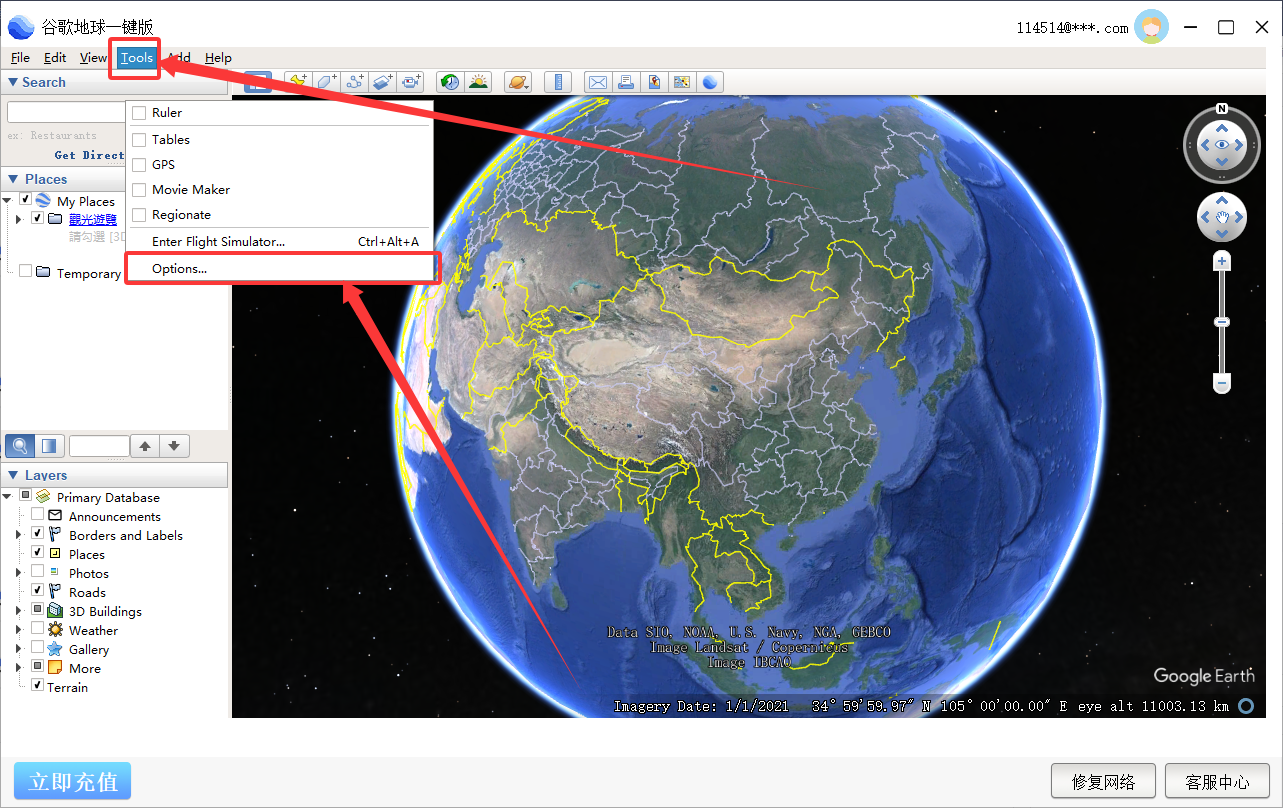Click the Add Image Overlay icon
This screenshot has height=808, width=1283.
[x=383, y=82]
